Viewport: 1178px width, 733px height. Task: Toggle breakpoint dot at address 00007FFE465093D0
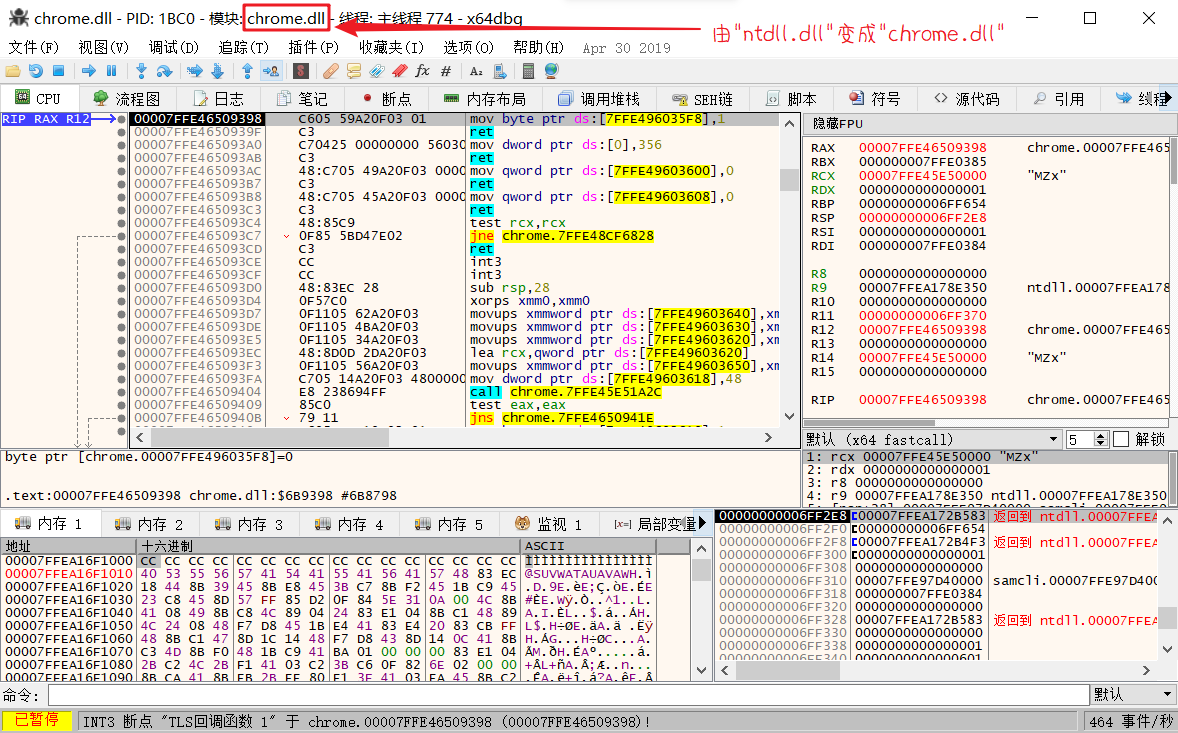tap(122, 288)
